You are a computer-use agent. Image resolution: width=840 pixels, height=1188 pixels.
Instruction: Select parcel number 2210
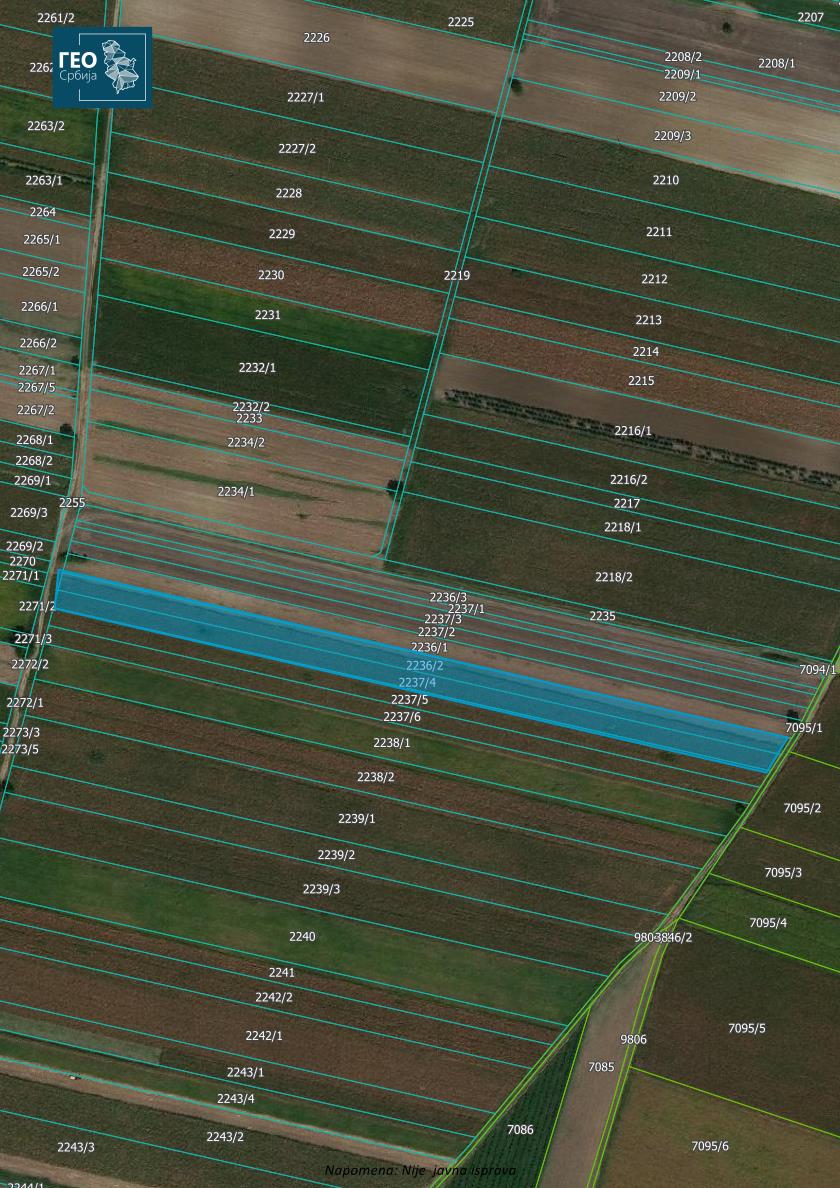(666, 180)
